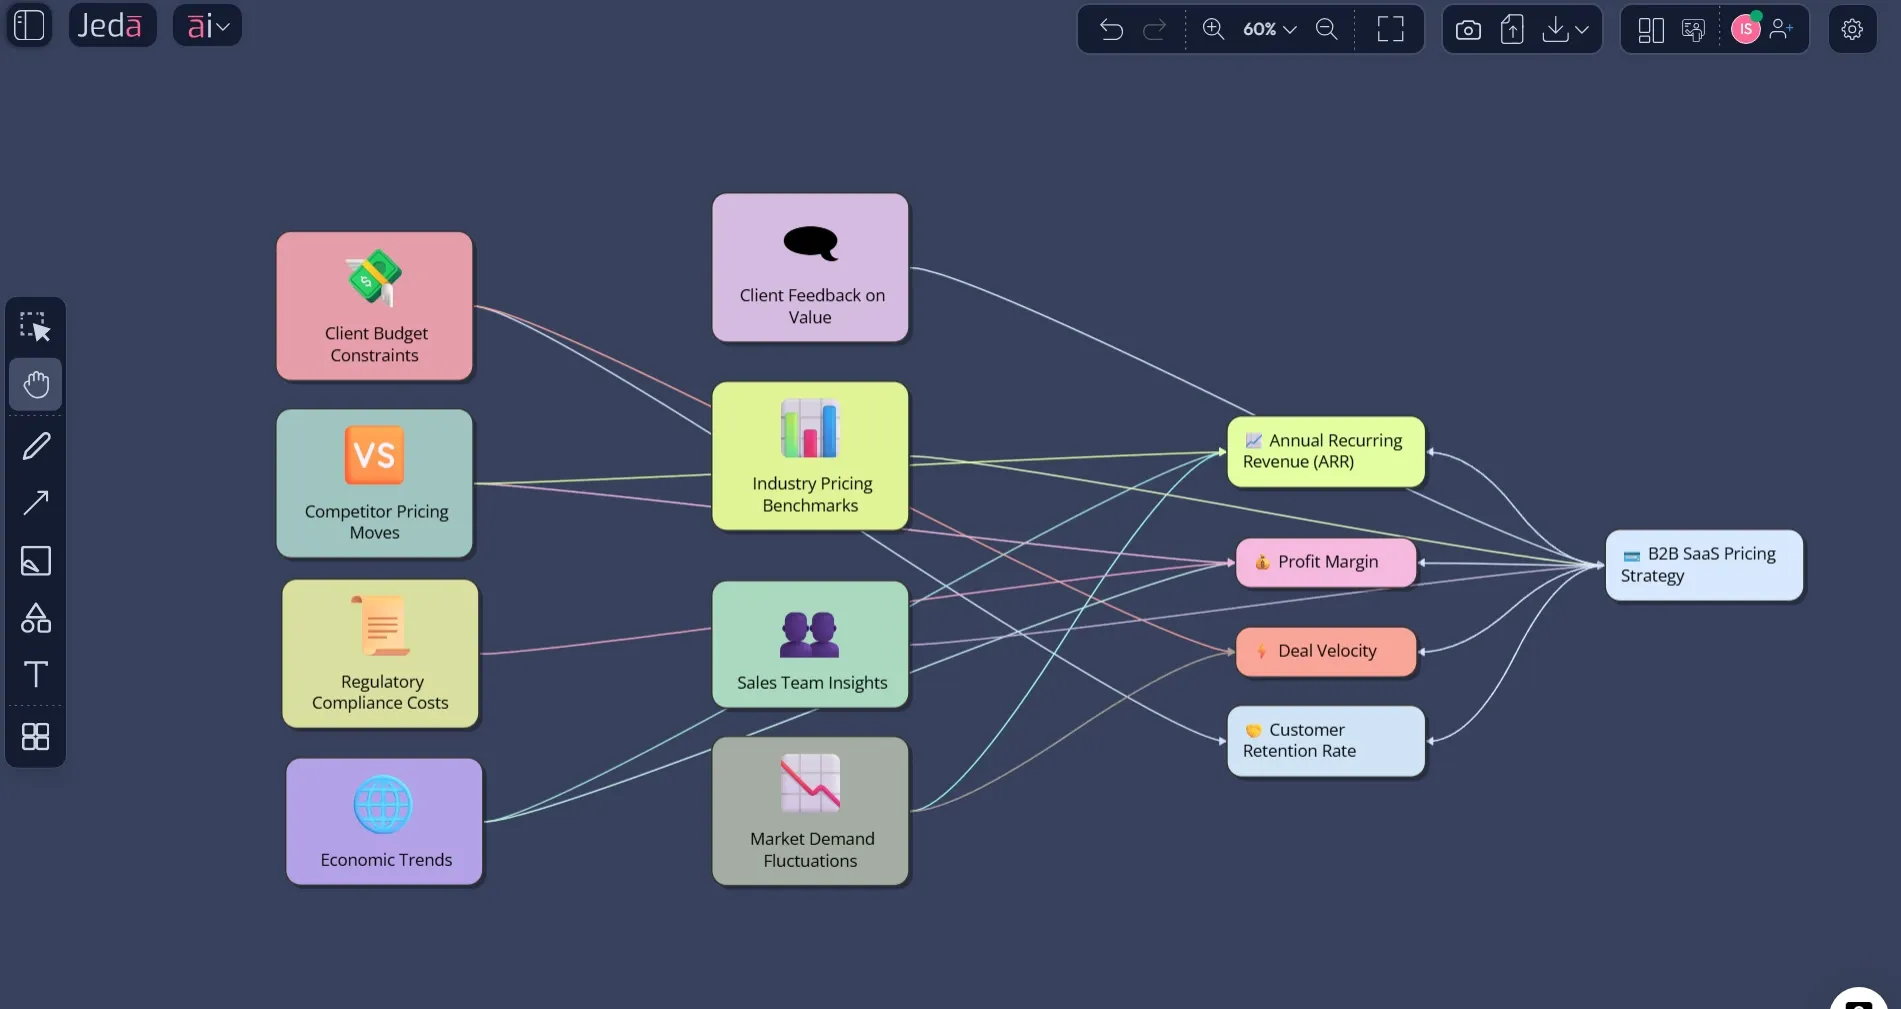The width and height of the screenshot is (1901, 1009).
Task: Open the zoom level 60% dropdown
Action: (1267, 29)
